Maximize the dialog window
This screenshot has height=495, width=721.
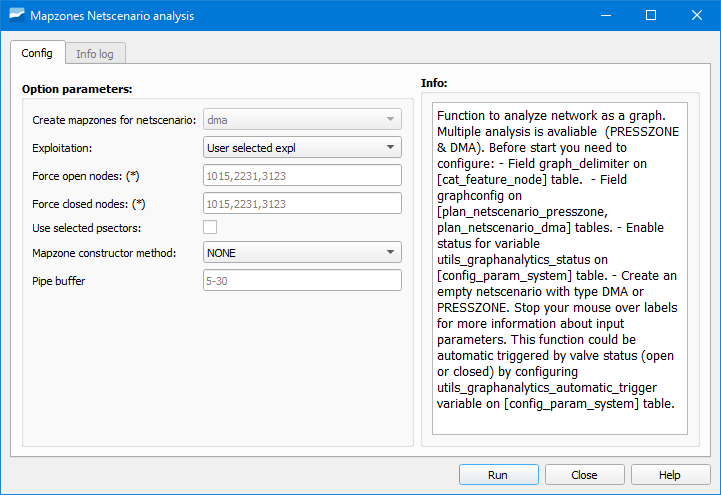[650, 16]
